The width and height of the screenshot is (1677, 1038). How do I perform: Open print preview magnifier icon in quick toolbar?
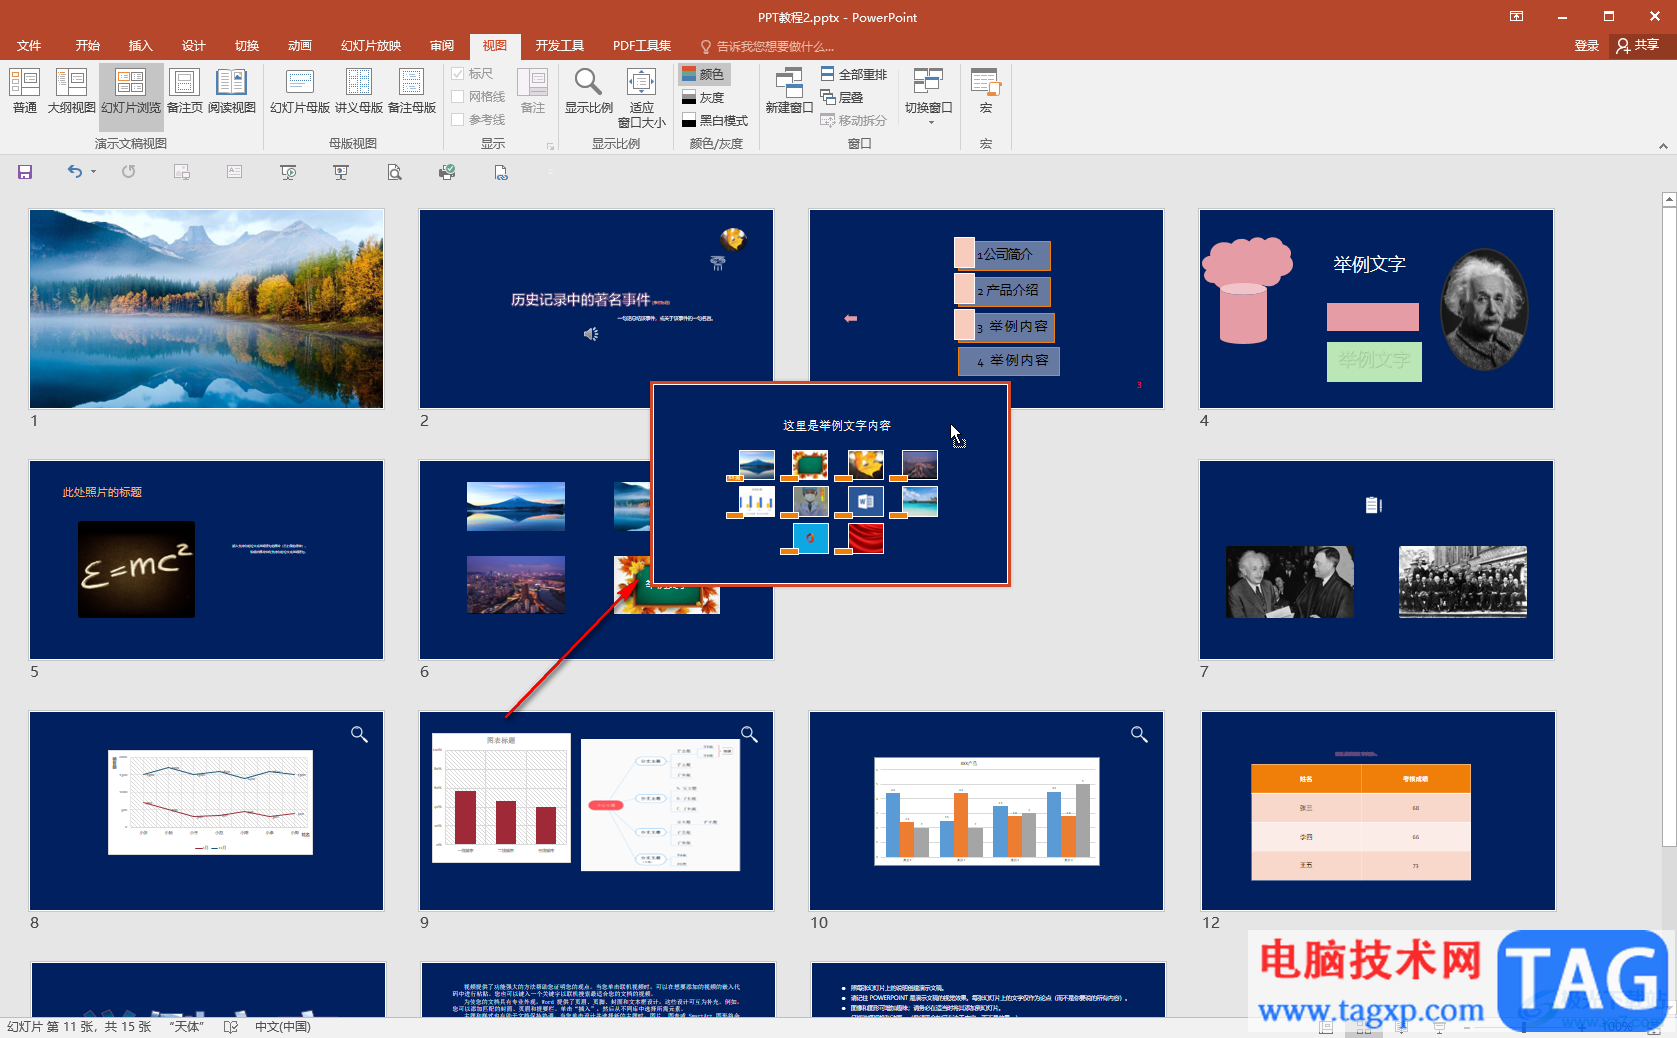click(394, 172)
